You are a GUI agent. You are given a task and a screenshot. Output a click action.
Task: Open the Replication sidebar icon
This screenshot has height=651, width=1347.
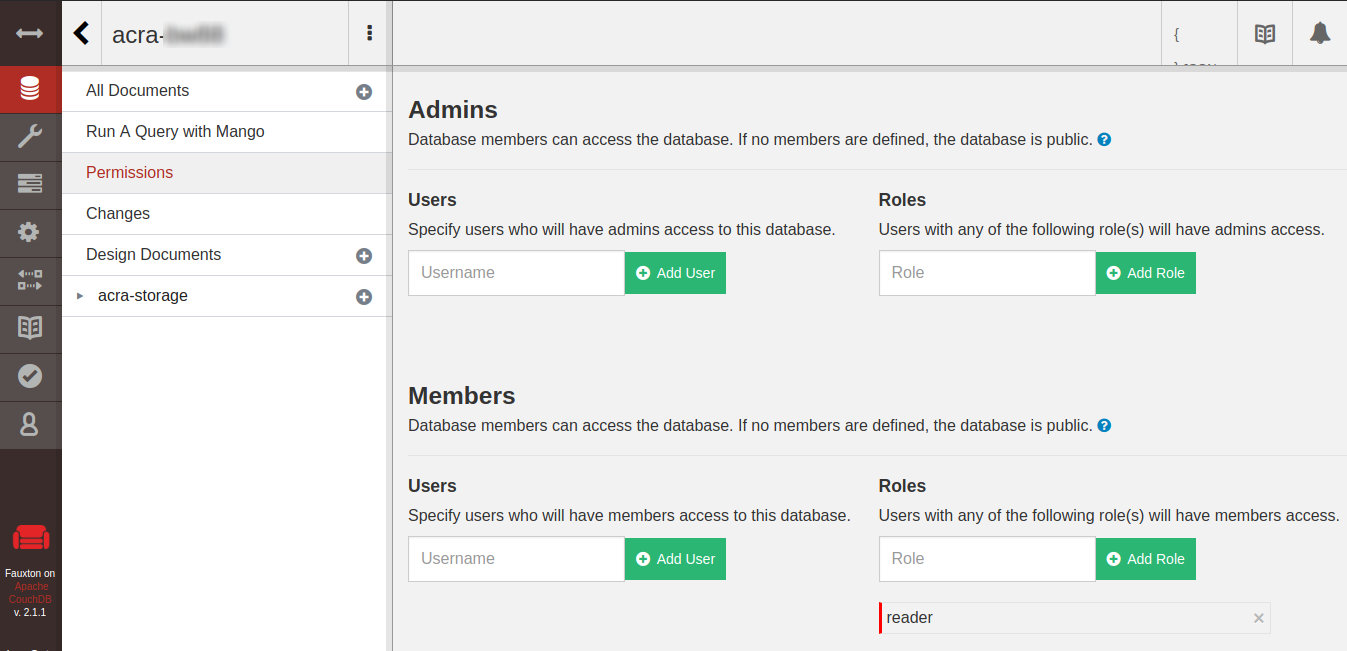tap(30, 280)
